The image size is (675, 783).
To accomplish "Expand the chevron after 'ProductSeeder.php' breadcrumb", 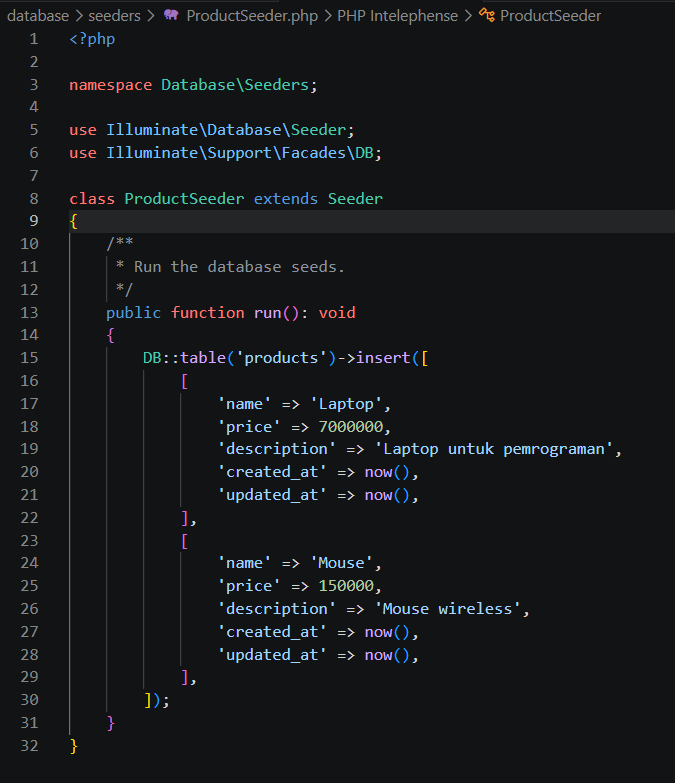I will point(328,16).
